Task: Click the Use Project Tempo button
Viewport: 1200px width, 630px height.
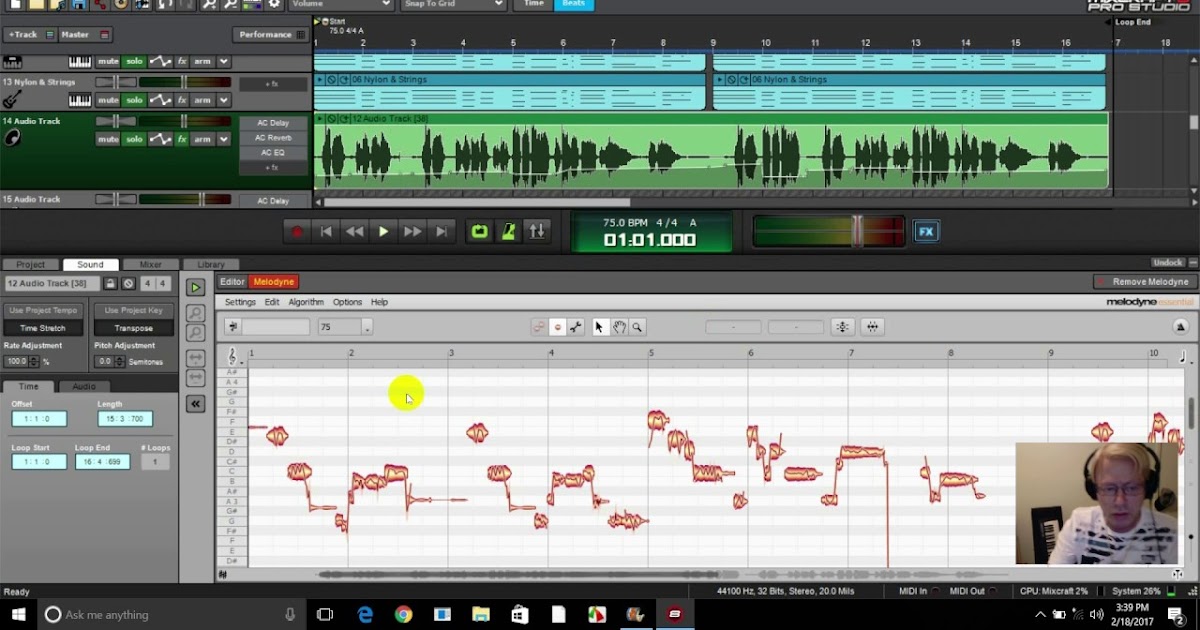Action: (x=43, y=310)
